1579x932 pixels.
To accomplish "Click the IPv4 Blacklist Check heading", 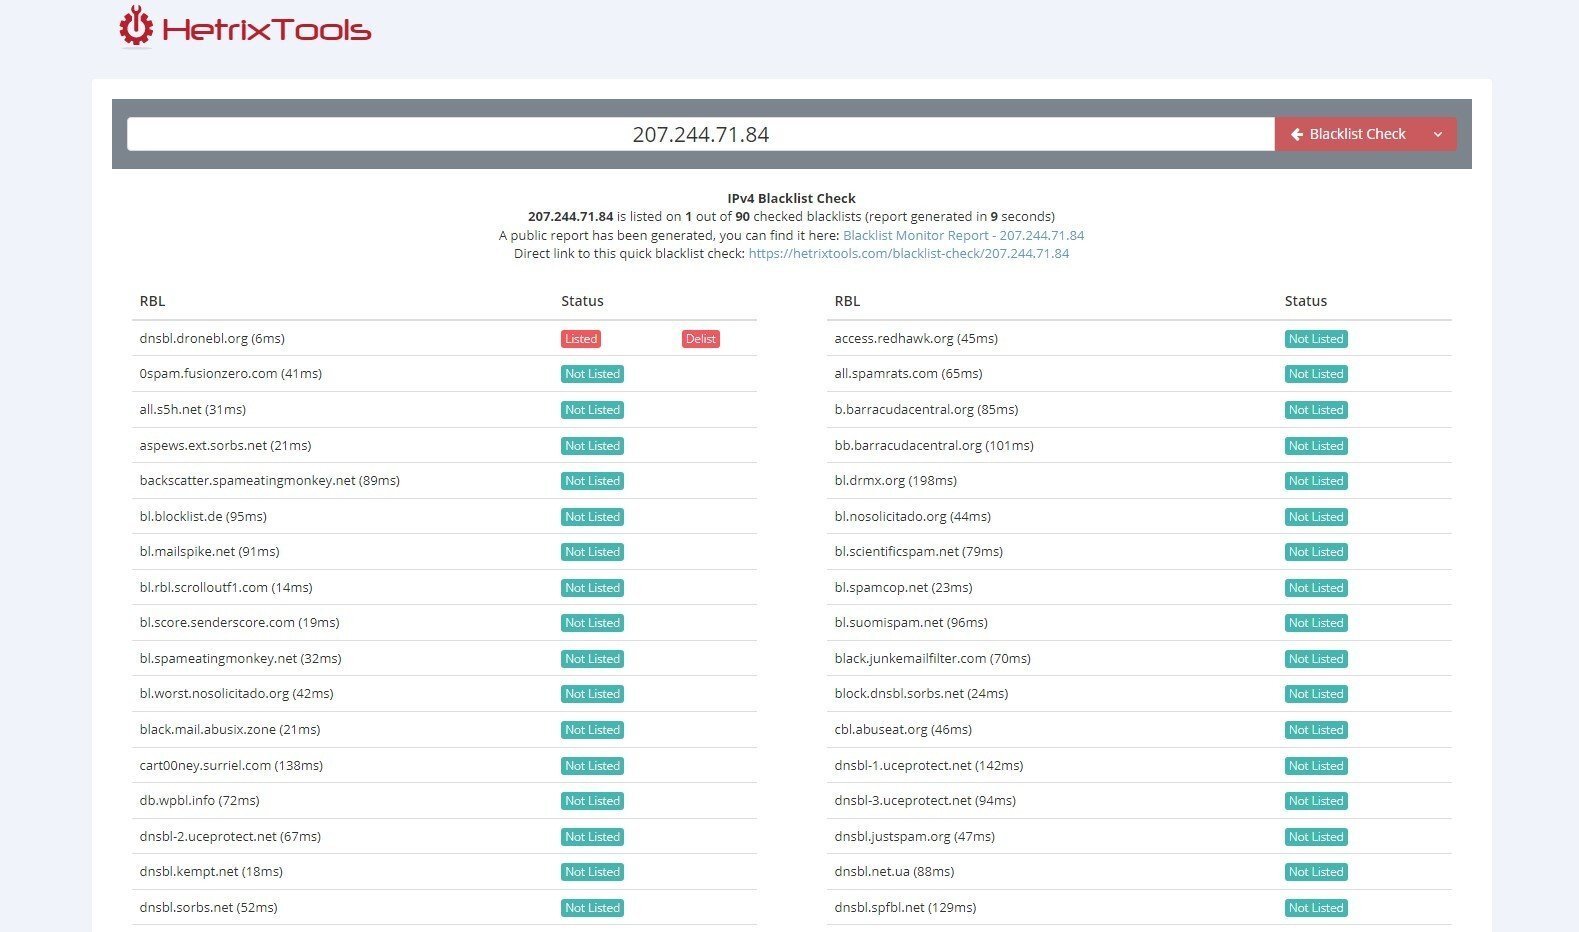I will click(791, 198).
